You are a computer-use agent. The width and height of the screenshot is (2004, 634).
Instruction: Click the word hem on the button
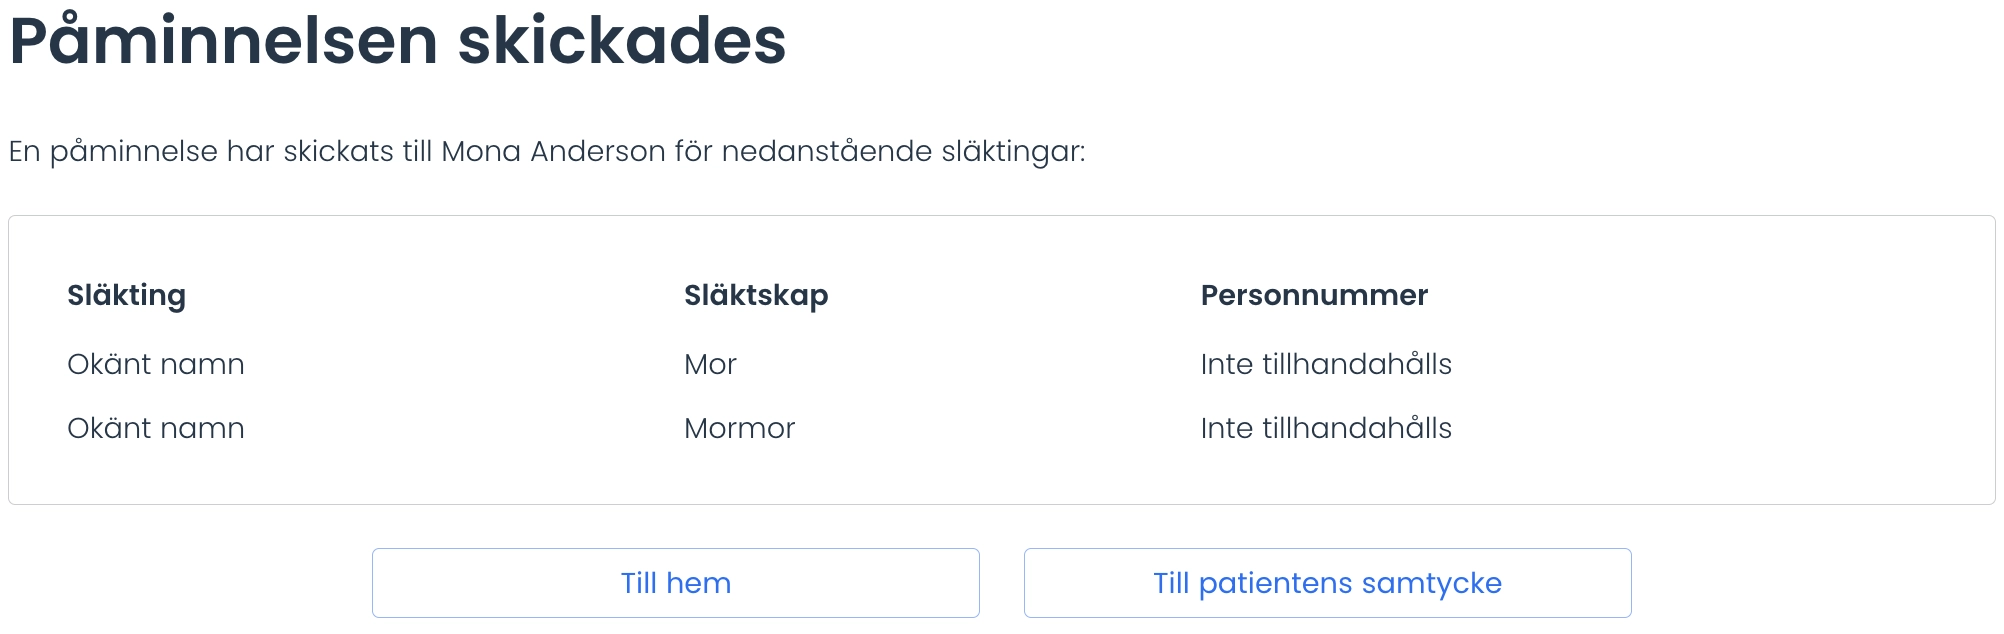(x=698, y=583)
